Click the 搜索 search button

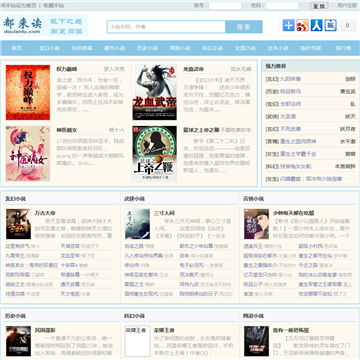point(244,27)
